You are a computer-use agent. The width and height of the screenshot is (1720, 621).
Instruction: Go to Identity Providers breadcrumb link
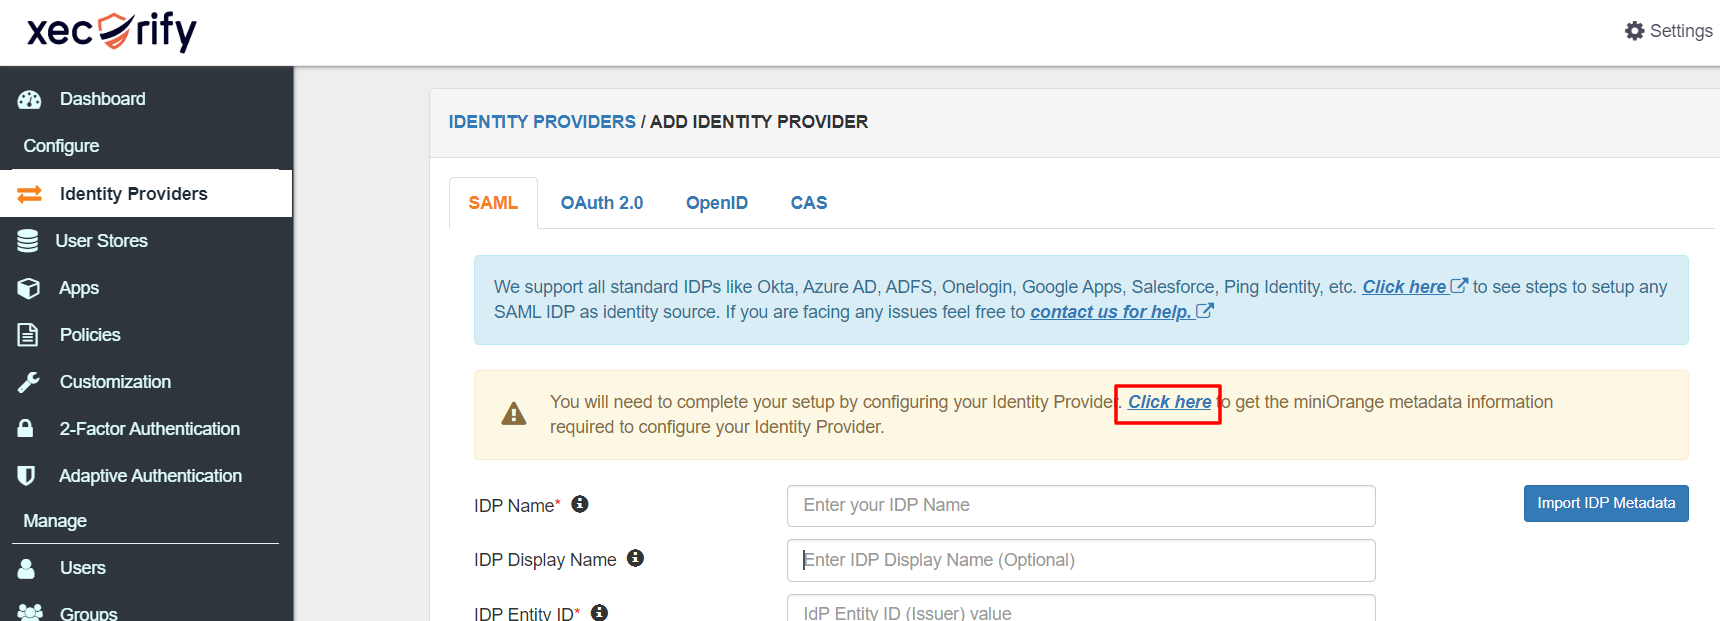541,122
